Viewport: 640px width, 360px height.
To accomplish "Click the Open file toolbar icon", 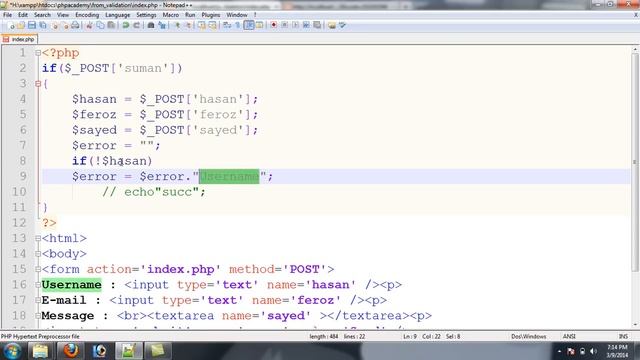I will (x=21, y=25).
